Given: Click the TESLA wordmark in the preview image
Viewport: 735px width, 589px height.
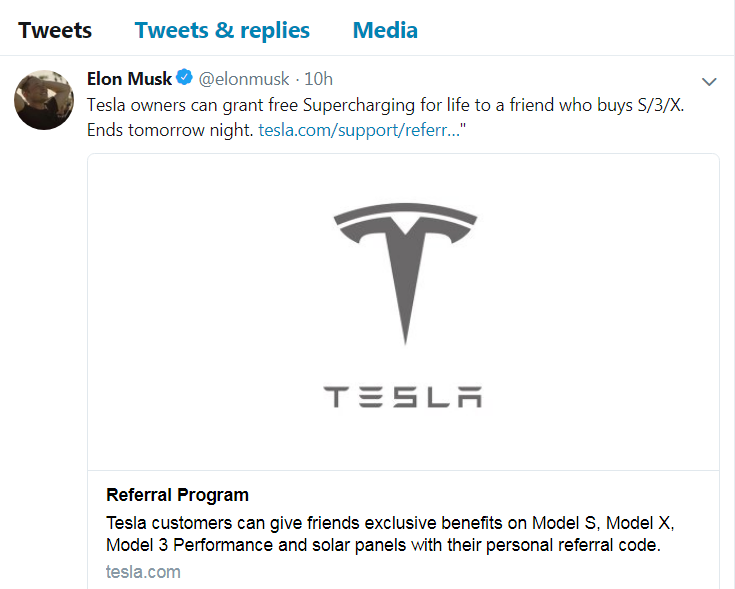Looking at the screenshot, I should coord(403,397).
